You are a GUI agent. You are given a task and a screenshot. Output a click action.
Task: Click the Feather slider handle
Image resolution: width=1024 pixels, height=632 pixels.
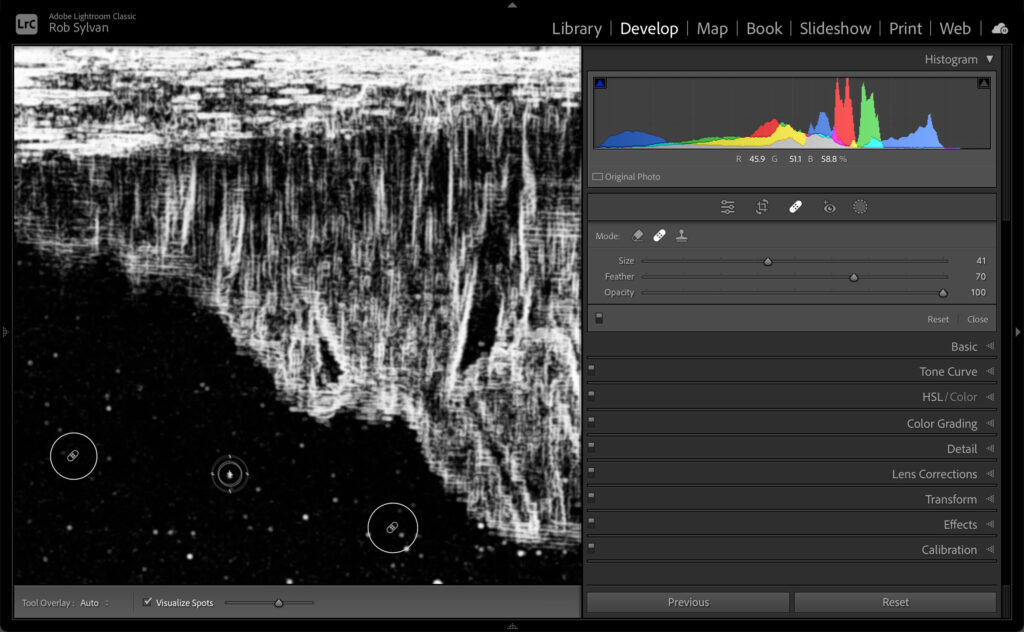pos(854,277)
